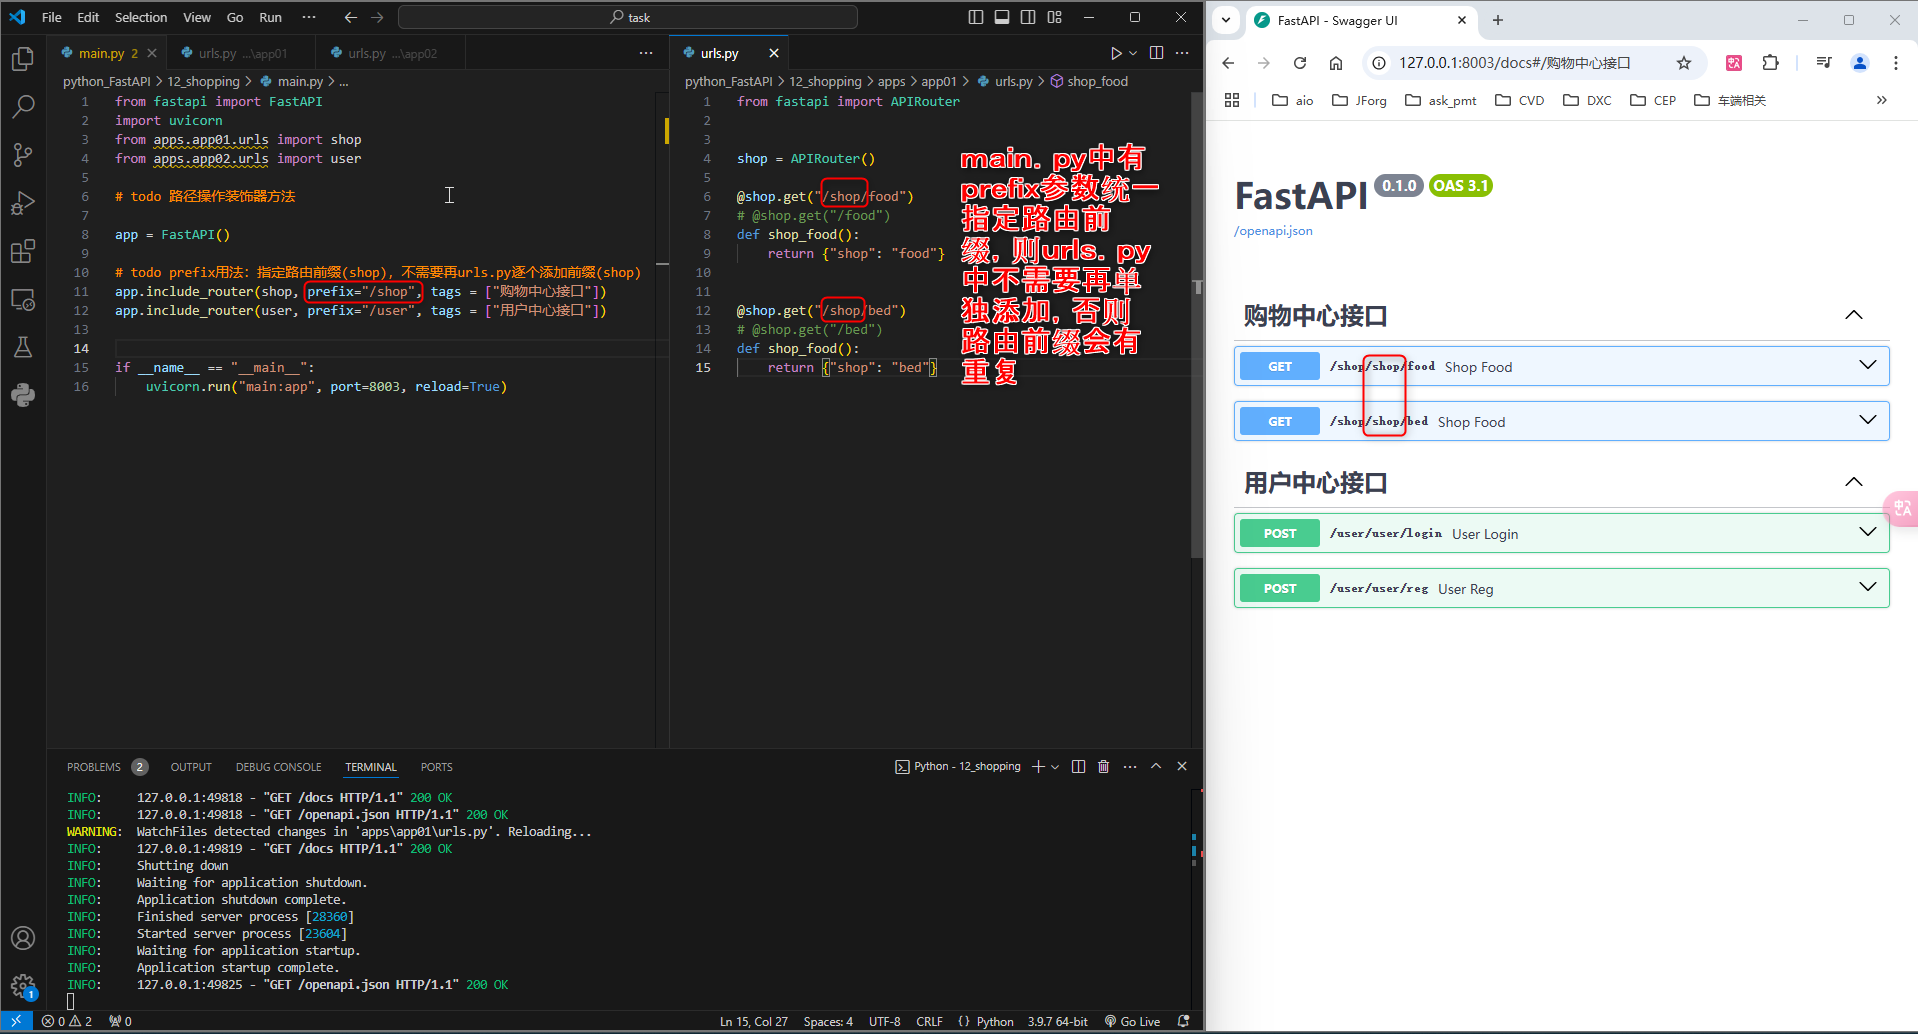
Task: Open the /openapi.json link
Action: pos(1272,230)
